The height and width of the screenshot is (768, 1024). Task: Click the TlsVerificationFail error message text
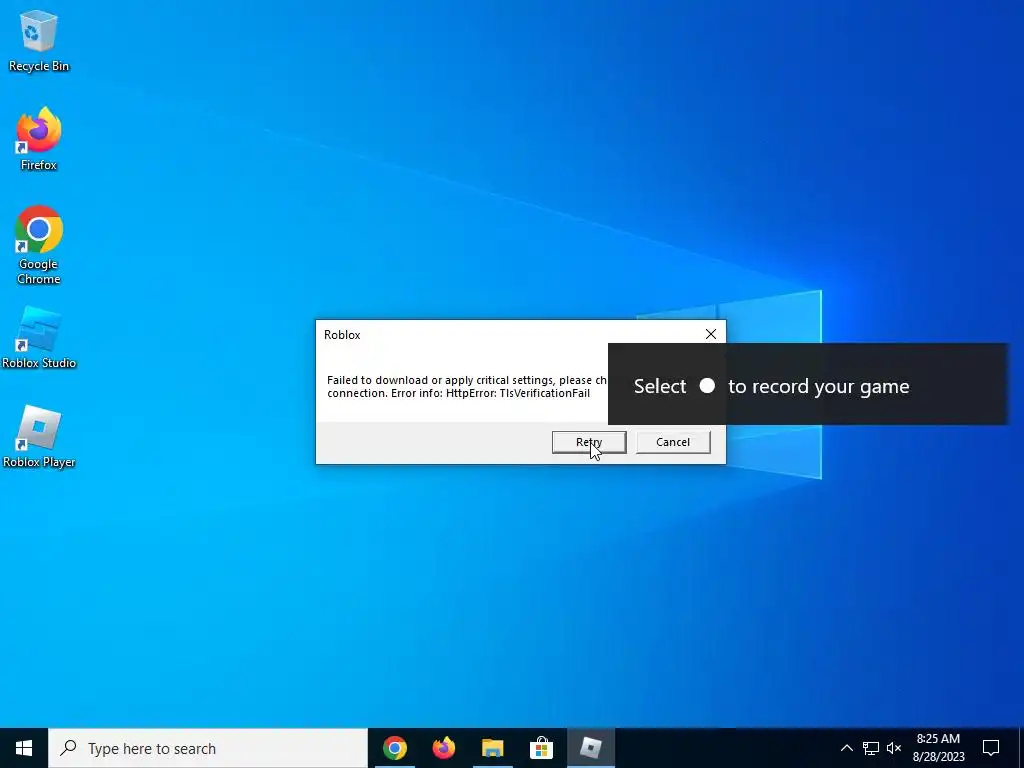pyautogui.click(x=468, y=387)
